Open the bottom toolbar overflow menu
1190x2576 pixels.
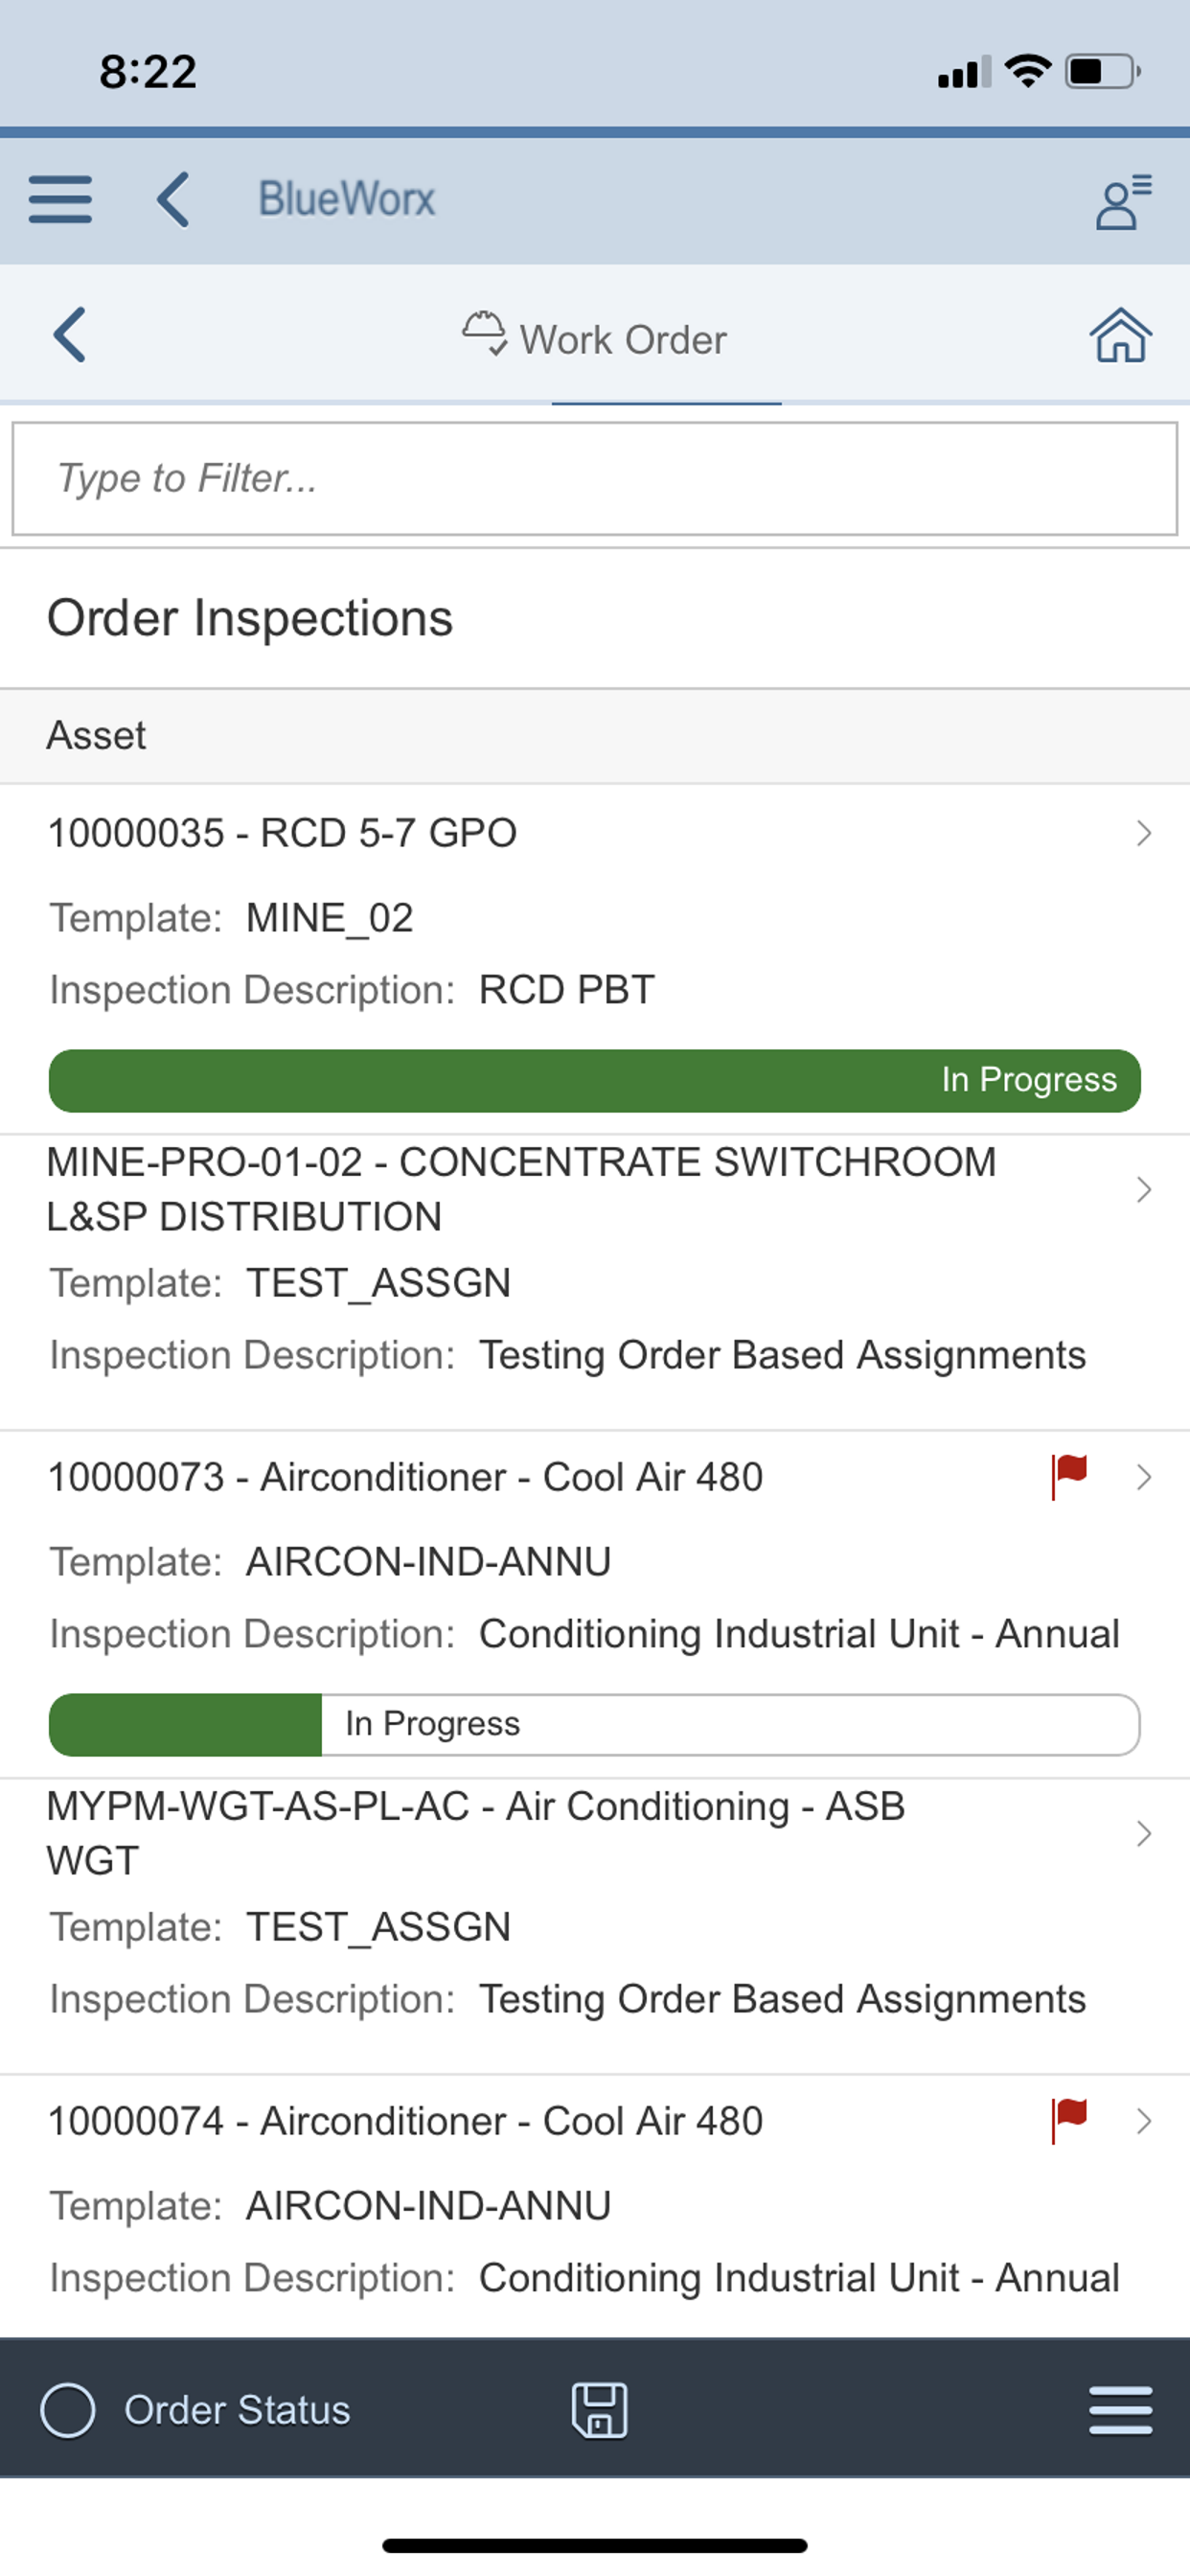(1120, 2409)
